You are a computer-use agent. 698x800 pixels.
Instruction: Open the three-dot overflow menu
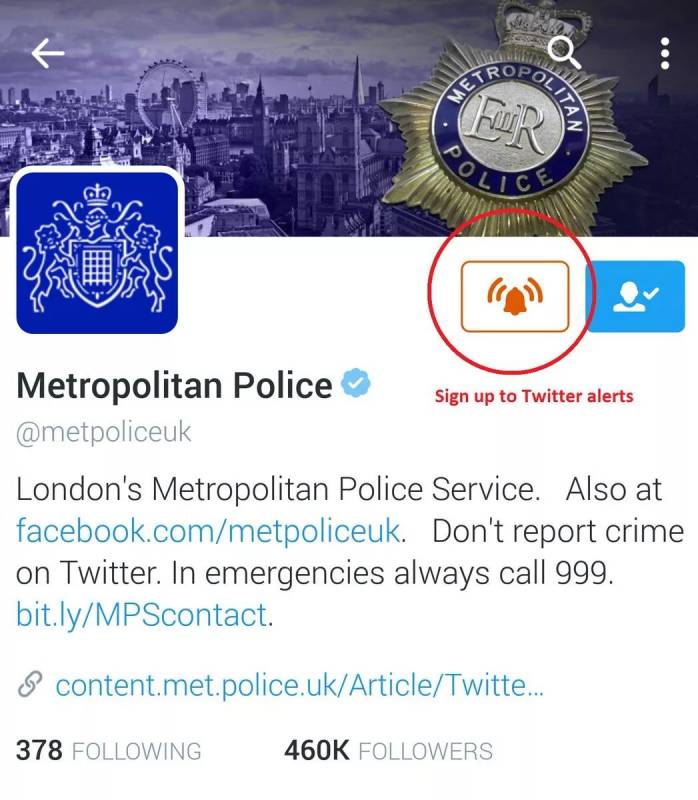(x=665, y=53)
